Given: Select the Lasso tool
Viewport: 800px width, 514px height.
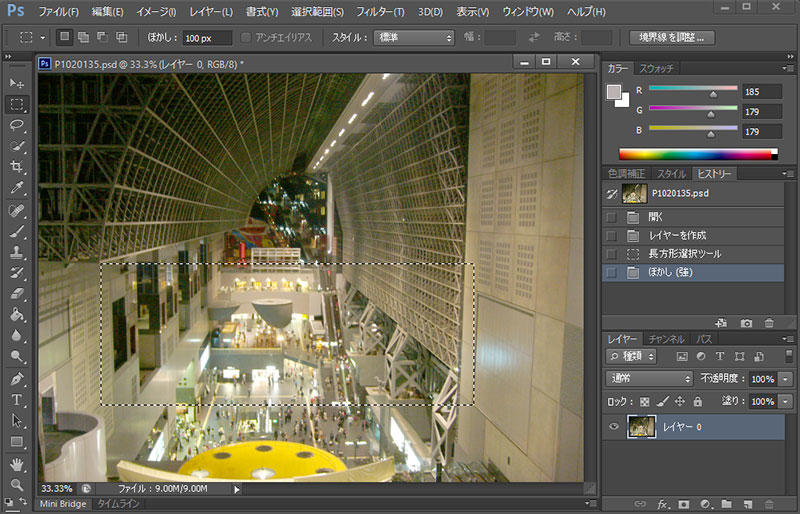Looking at the screenshot, I should 17,125.
